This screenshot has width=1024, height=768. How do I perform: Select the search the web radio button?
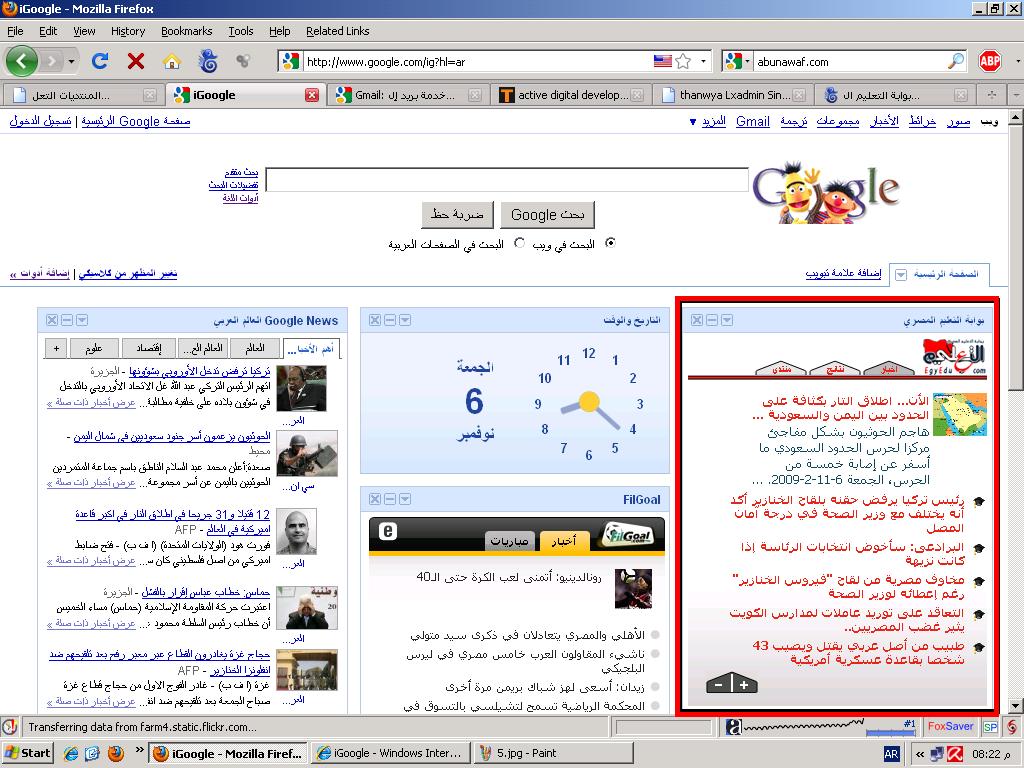[x=610, y=243]
